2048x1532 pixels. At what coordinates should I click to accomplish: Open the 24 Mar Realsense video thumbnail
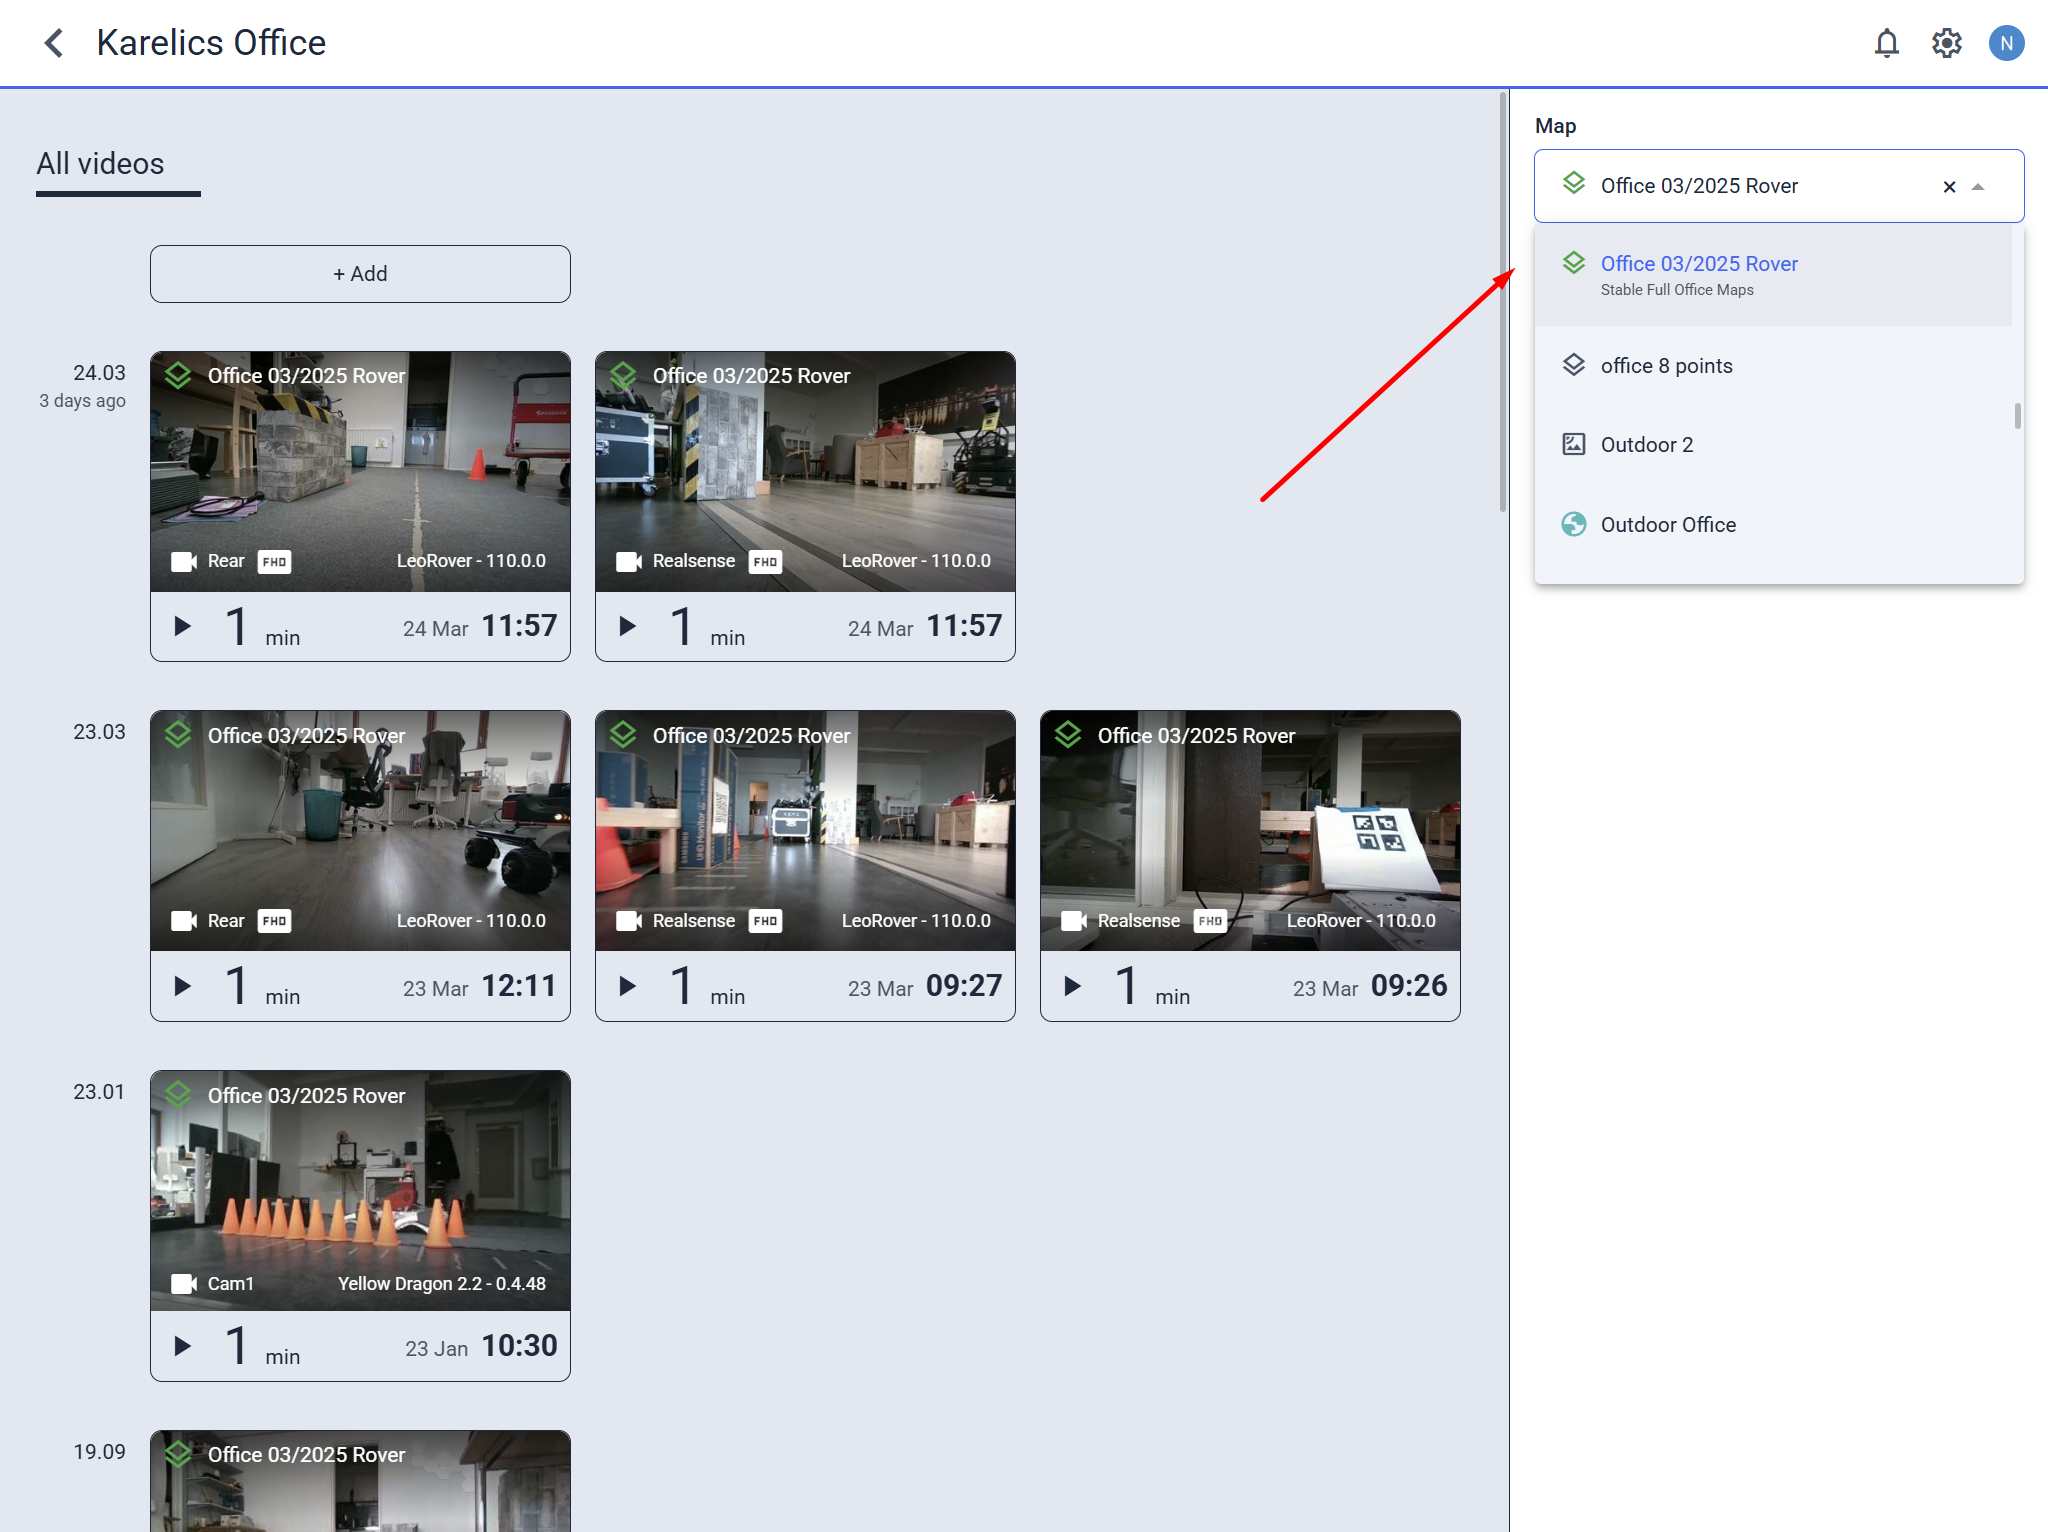805,471
